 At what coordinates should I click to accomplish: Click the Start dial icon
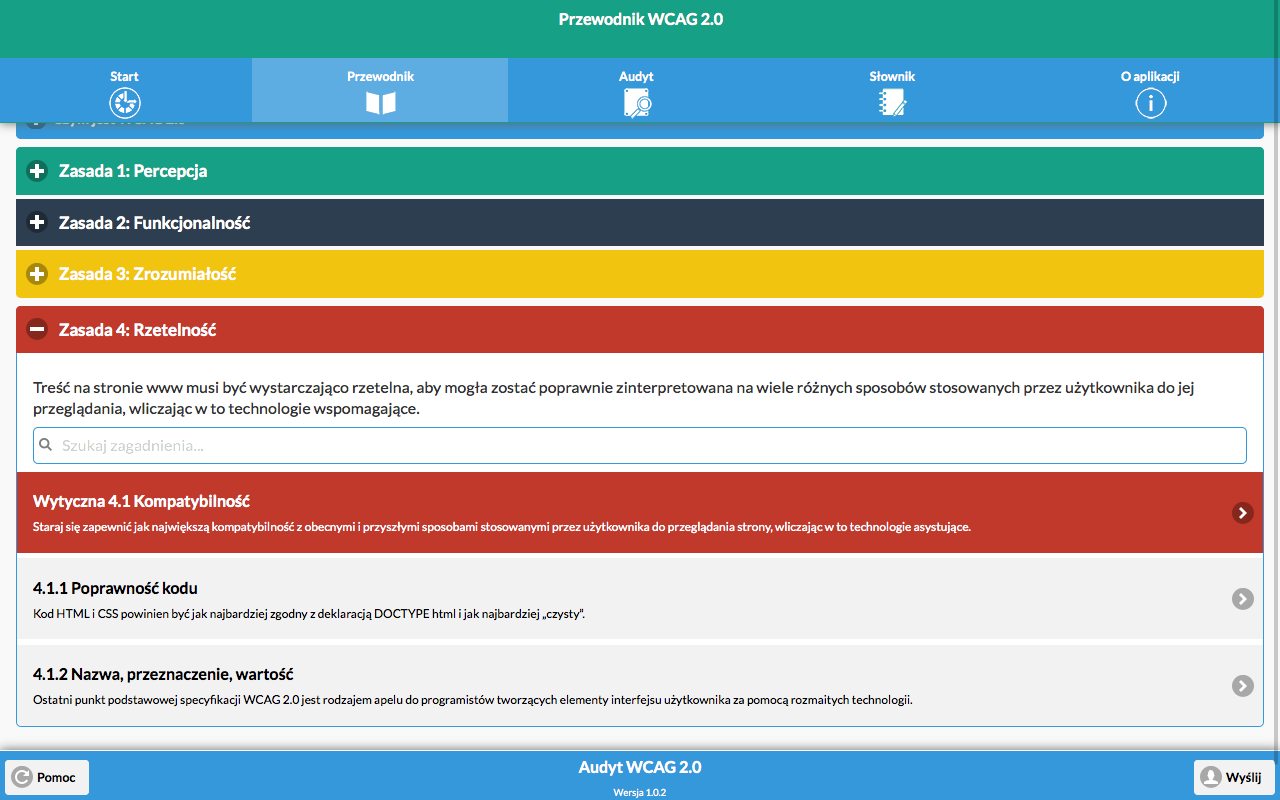coord(125,103)
